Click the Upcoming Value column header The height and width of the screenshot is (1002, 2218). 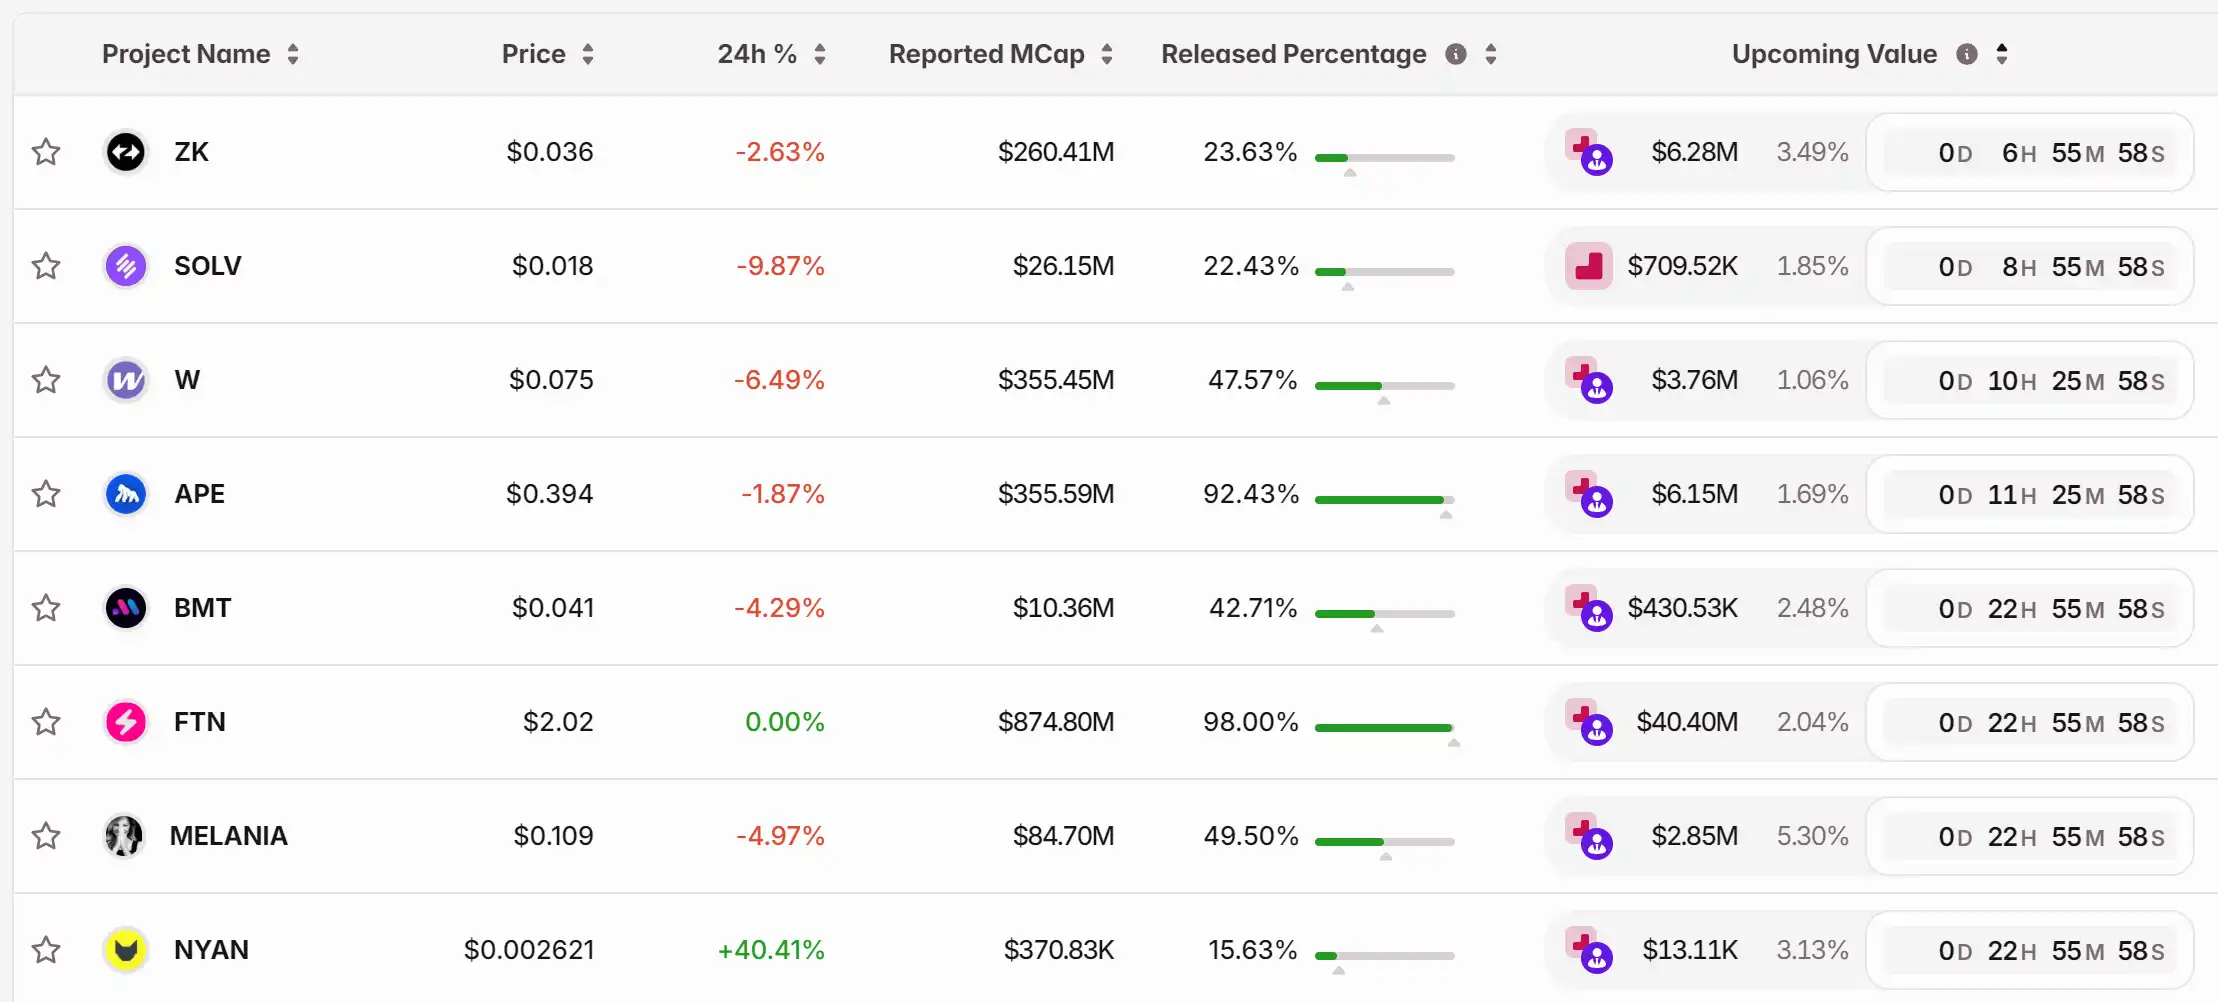(x=1834, y=54)
